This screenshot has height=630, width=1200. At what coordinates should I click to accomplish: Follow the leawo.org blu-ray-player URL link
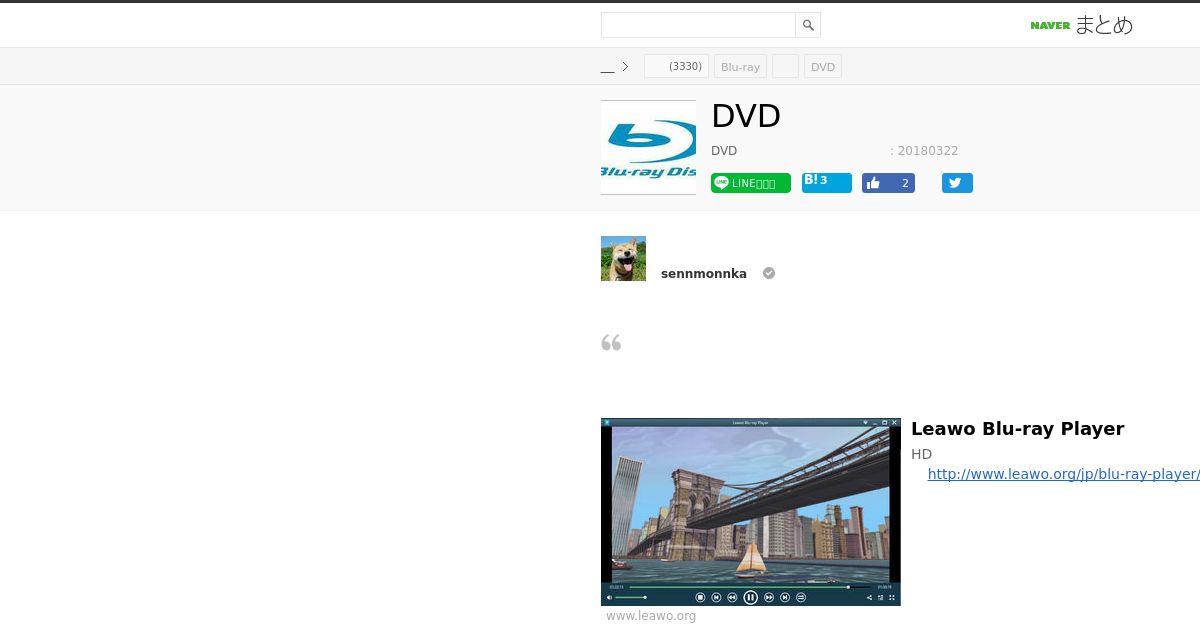[x=1063, y=474]
